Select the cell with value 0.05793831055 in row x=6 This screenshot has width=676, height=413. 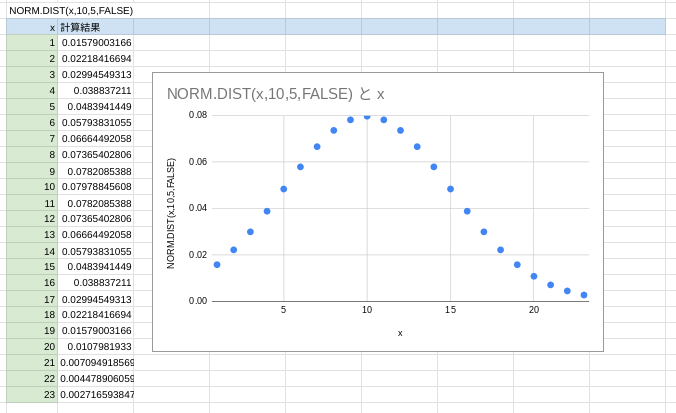[x=95, y=122]
